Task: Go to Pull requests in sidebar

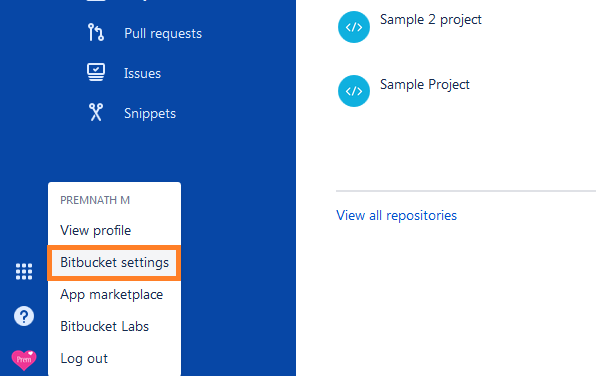Action: (163, 33)
